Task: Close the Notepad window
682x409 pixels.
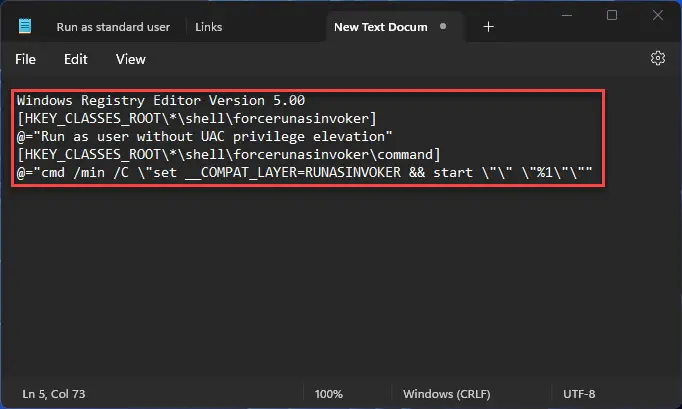Action: tap(657, 15)
